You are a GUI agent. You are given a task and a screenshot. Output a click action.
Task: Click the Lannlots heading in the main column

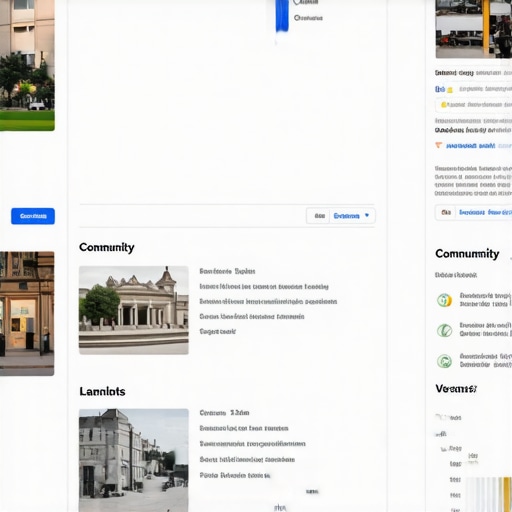click(x=102, y=391)
